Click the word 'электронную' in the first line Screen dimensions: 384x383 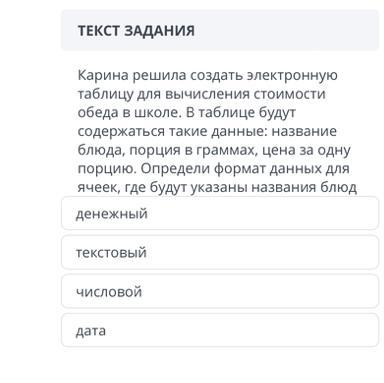(292, 75)
